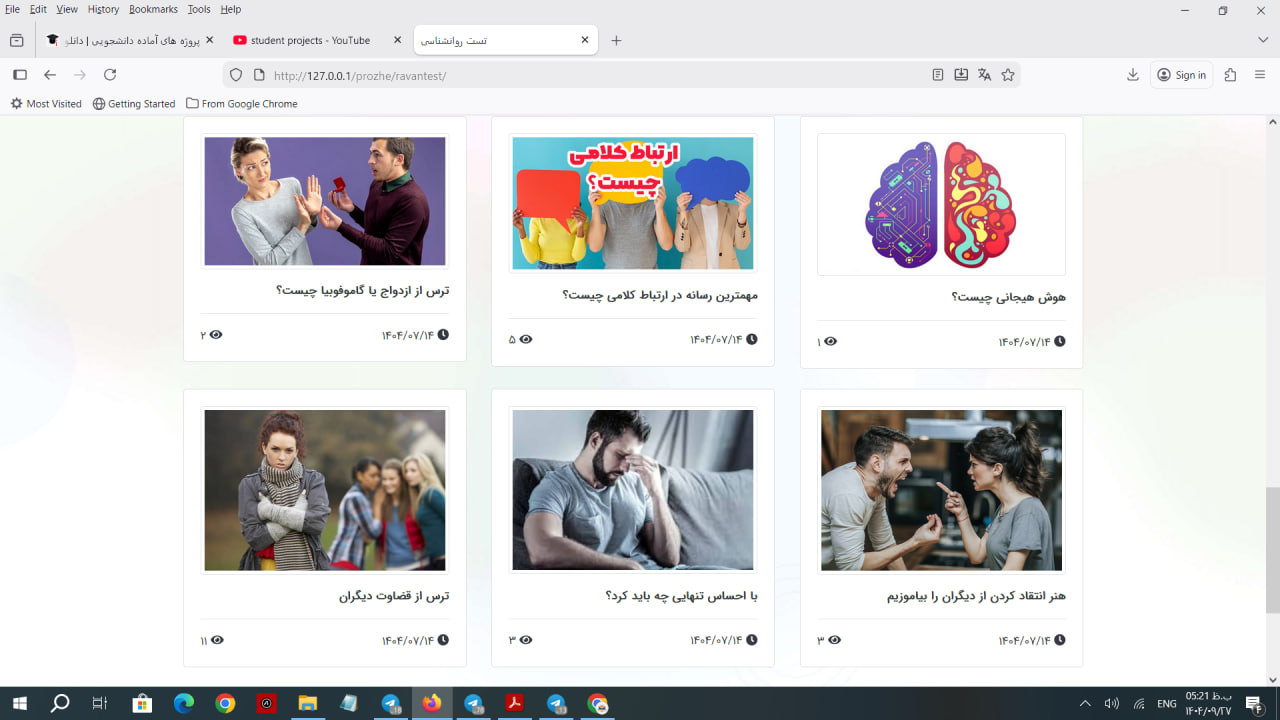The width and height of the screenshot is (1280, 720).
Task: Click the site security shield icon
Action: (x=236, y=75)
